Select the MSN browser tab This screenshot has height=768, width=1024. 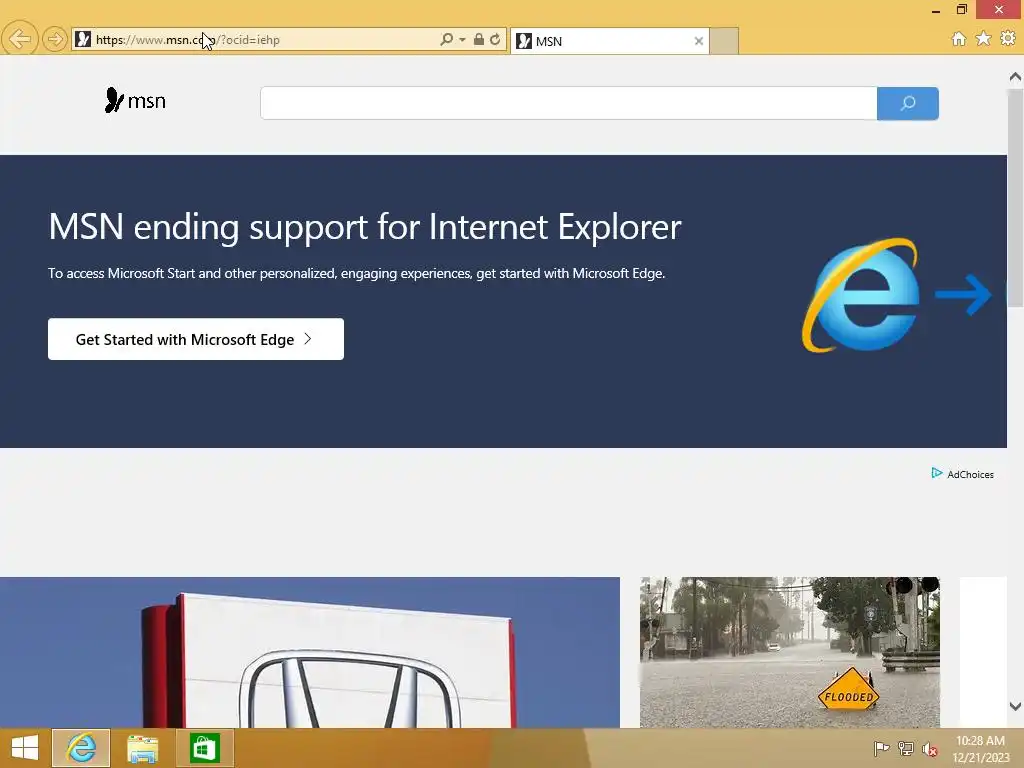pos(609,41)
